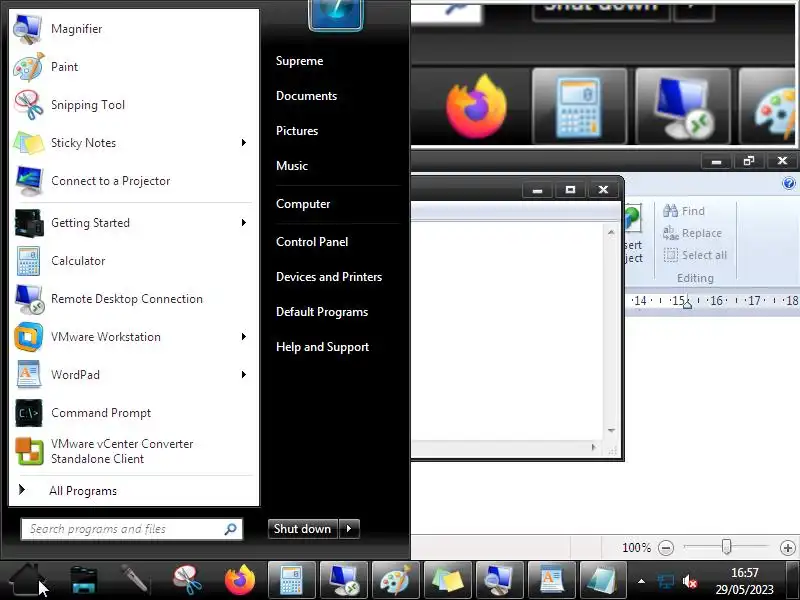Image resolution: width=800 pixels, height=600 pixels.
Task: Launch Calculator from the Start menu
Action: point(132,261)
